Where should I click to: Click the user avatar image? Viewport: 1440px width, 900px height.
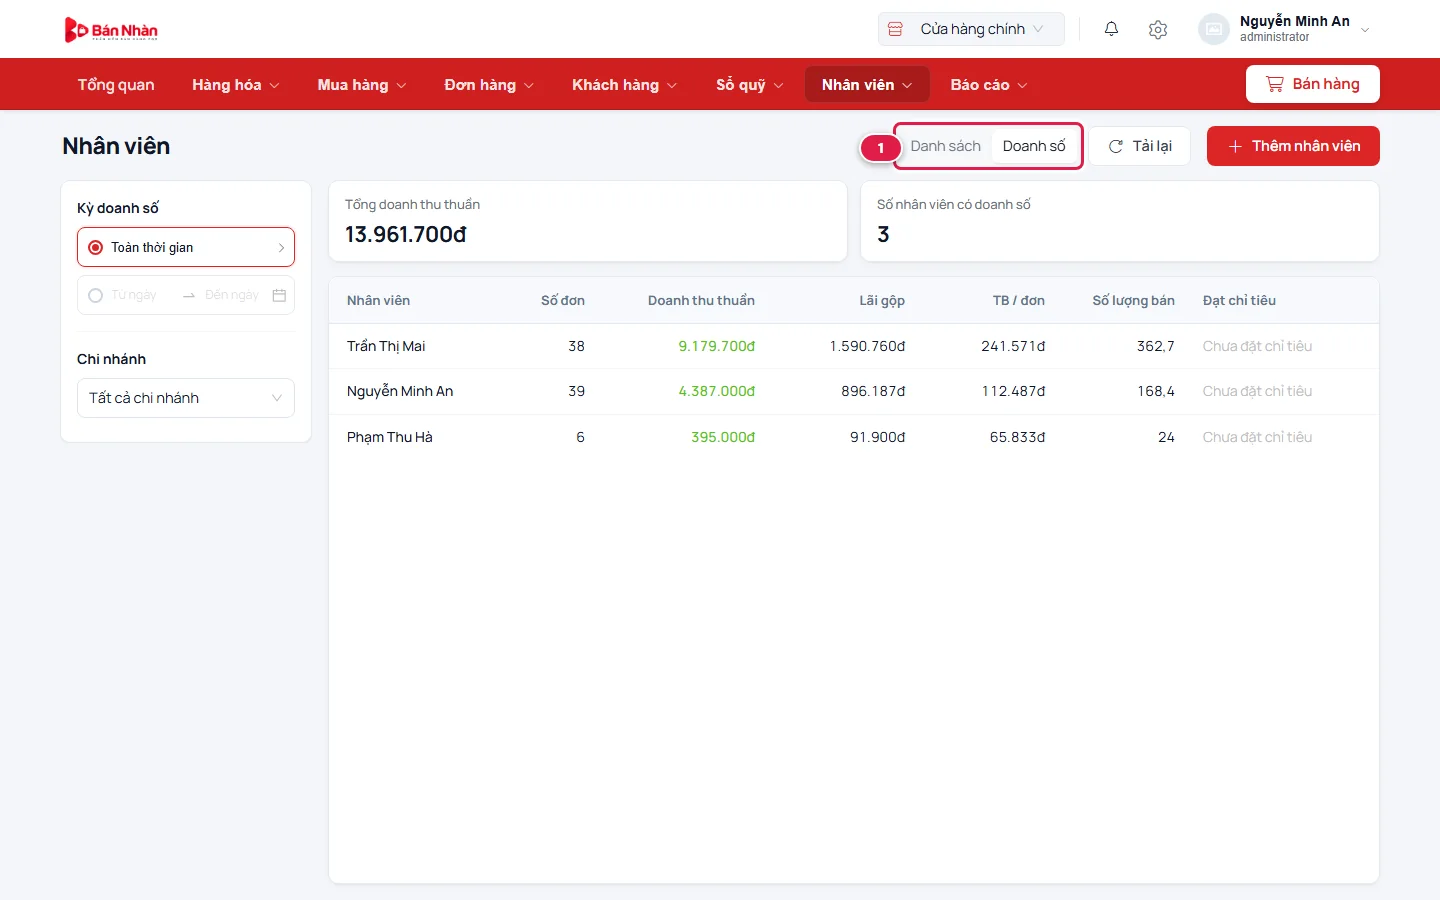pyautogui.click(x=1213, y=29)
